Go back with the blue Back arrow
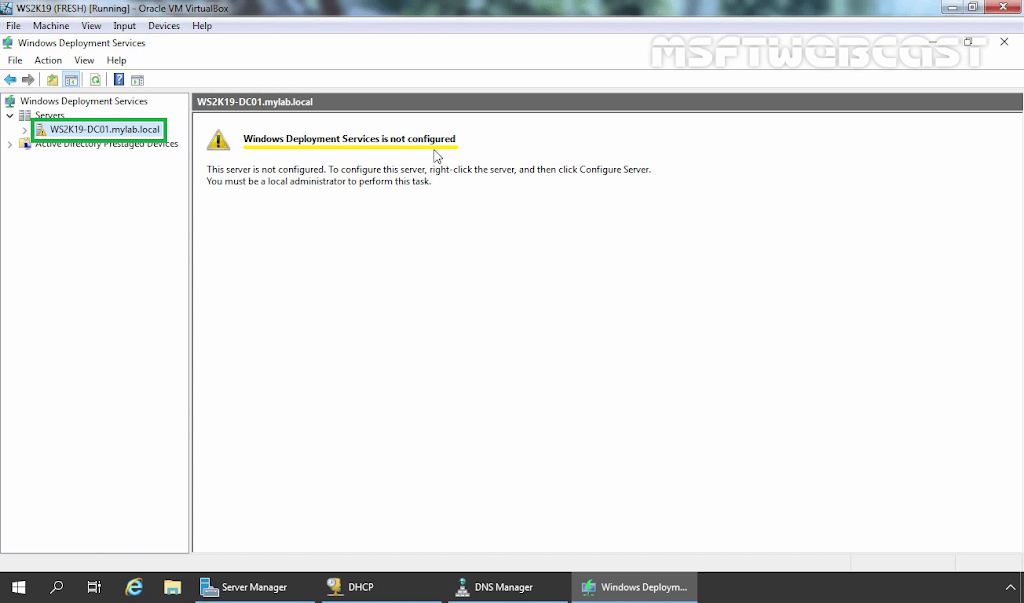The image size is (1024, 603). [10, 80]
